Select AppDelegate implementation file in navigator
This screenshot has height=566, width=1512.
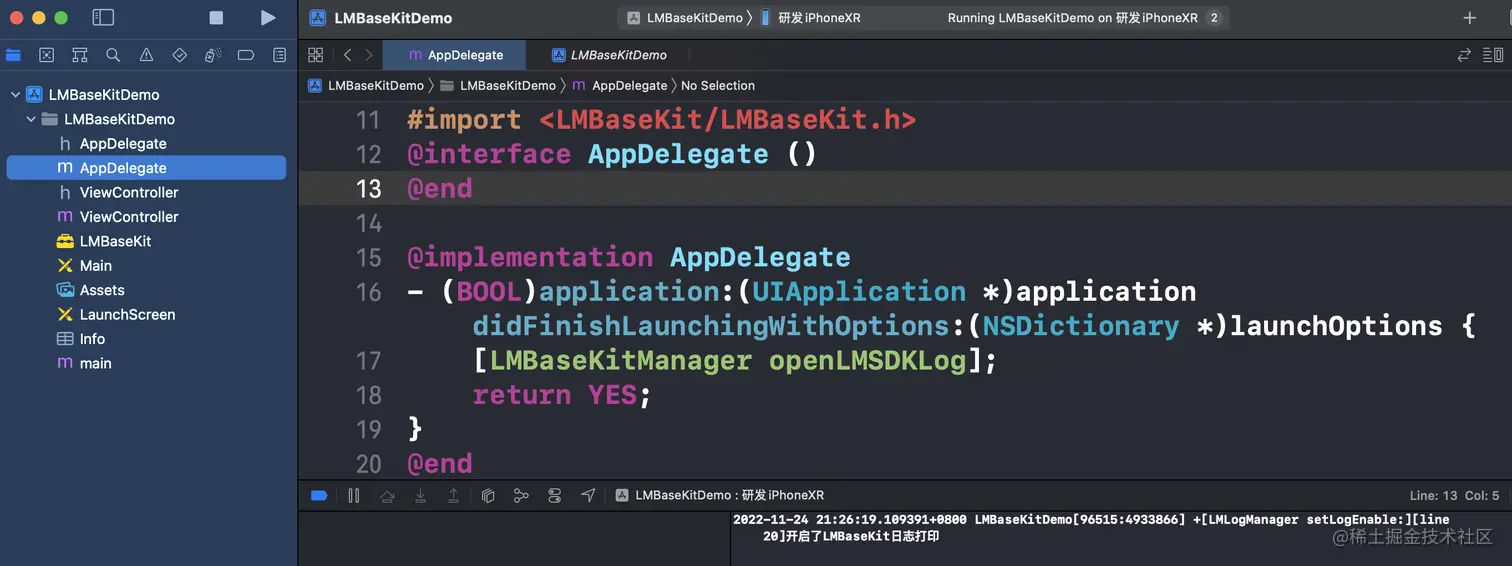pyautogui.click(x=146, y=168)
